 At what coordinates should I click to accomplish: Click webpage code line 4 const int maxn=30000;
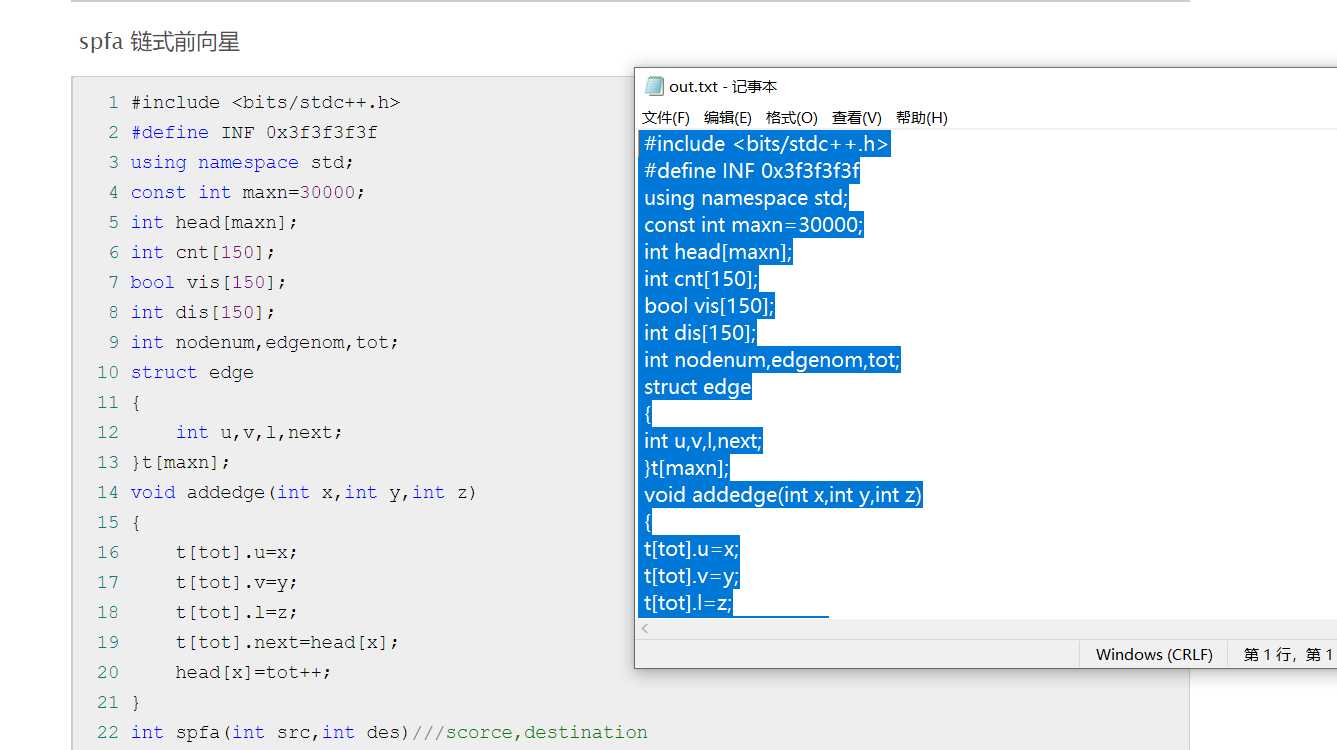point(248,192)
